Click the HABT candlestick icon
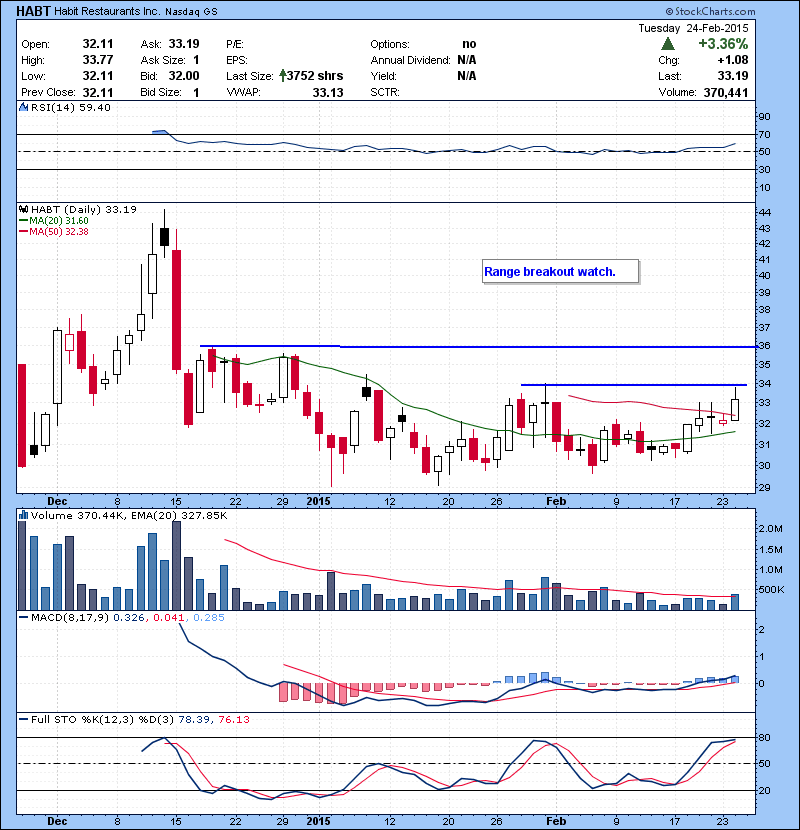This screenshot has width=800, height=830. (23, 209)
